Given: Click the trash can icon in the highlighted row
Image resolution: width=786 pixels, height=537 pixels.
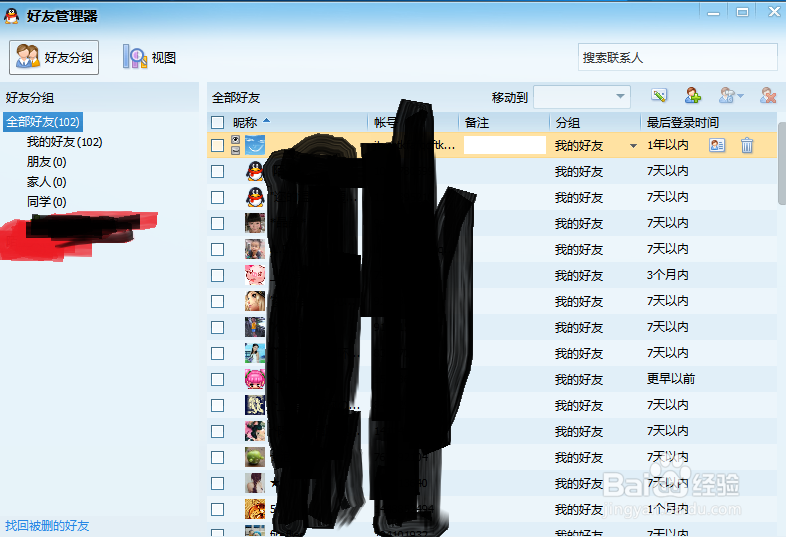Looking at the screenshot, I should [747, 145].
